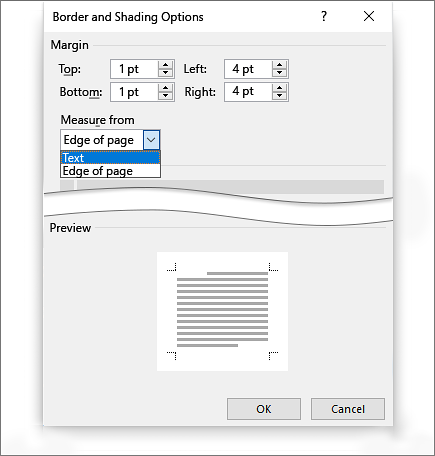Click the Right margin value field

(x=249, y=92)
